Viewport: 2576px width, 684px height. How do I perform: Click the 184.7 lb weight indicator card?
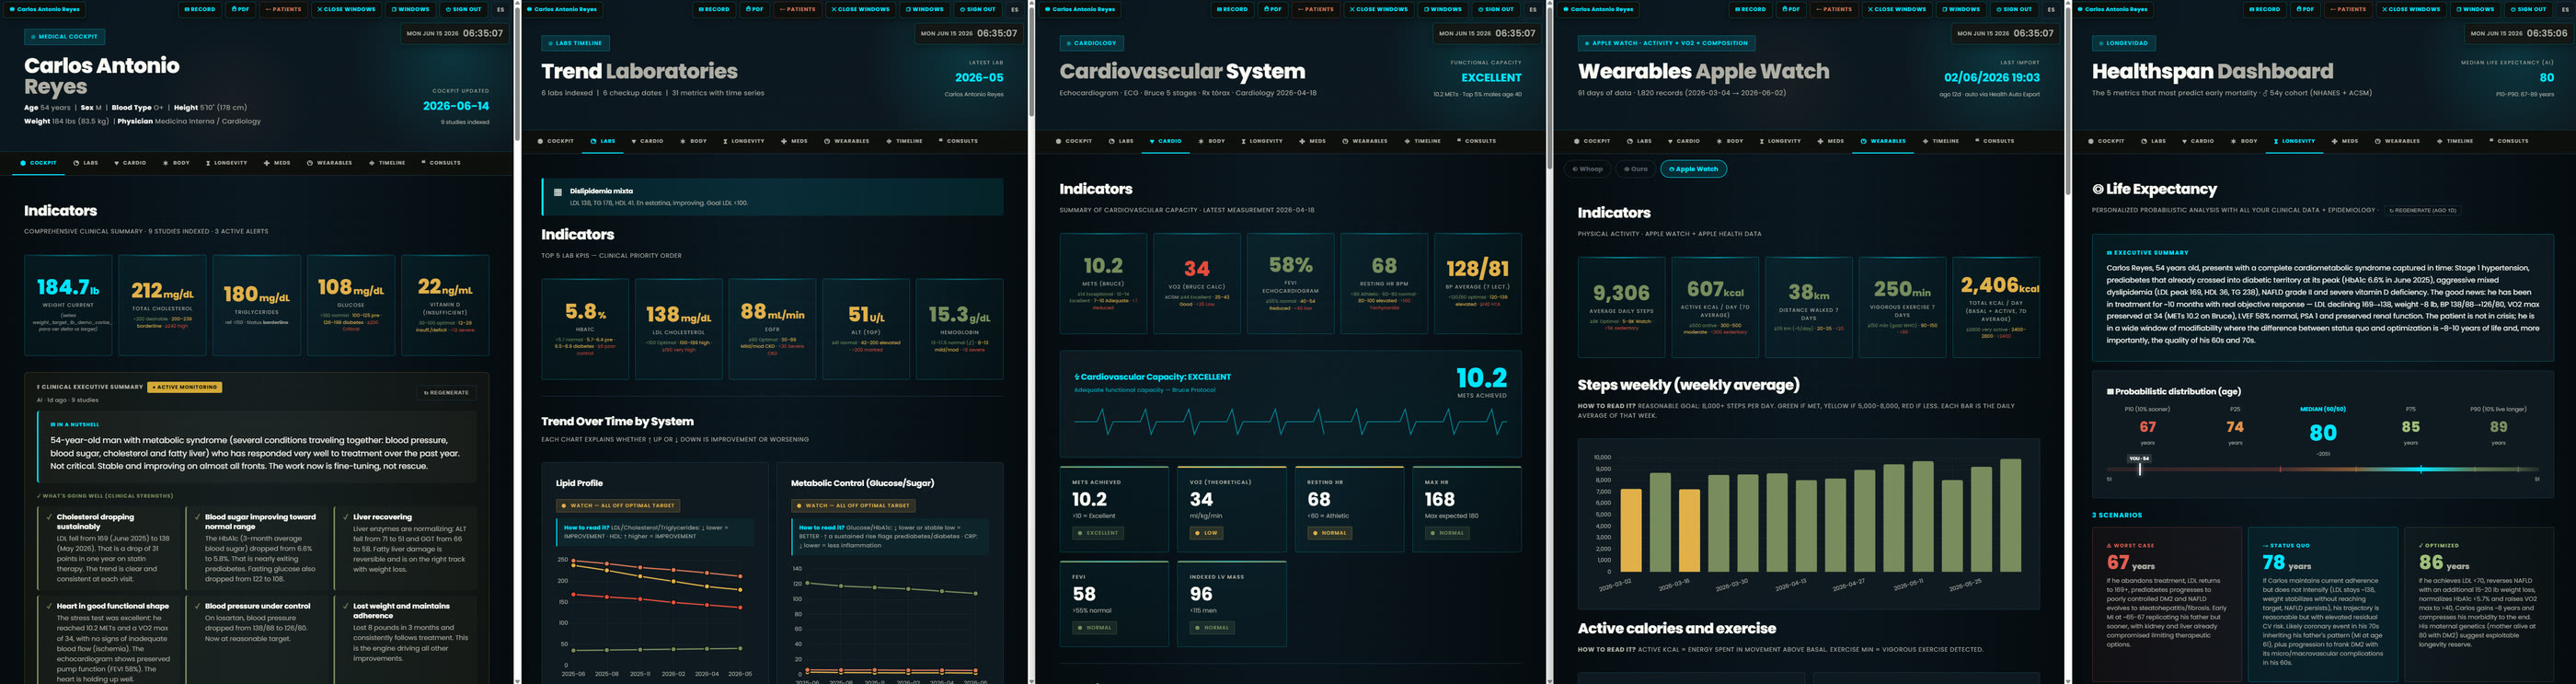(x=69, y=305)
